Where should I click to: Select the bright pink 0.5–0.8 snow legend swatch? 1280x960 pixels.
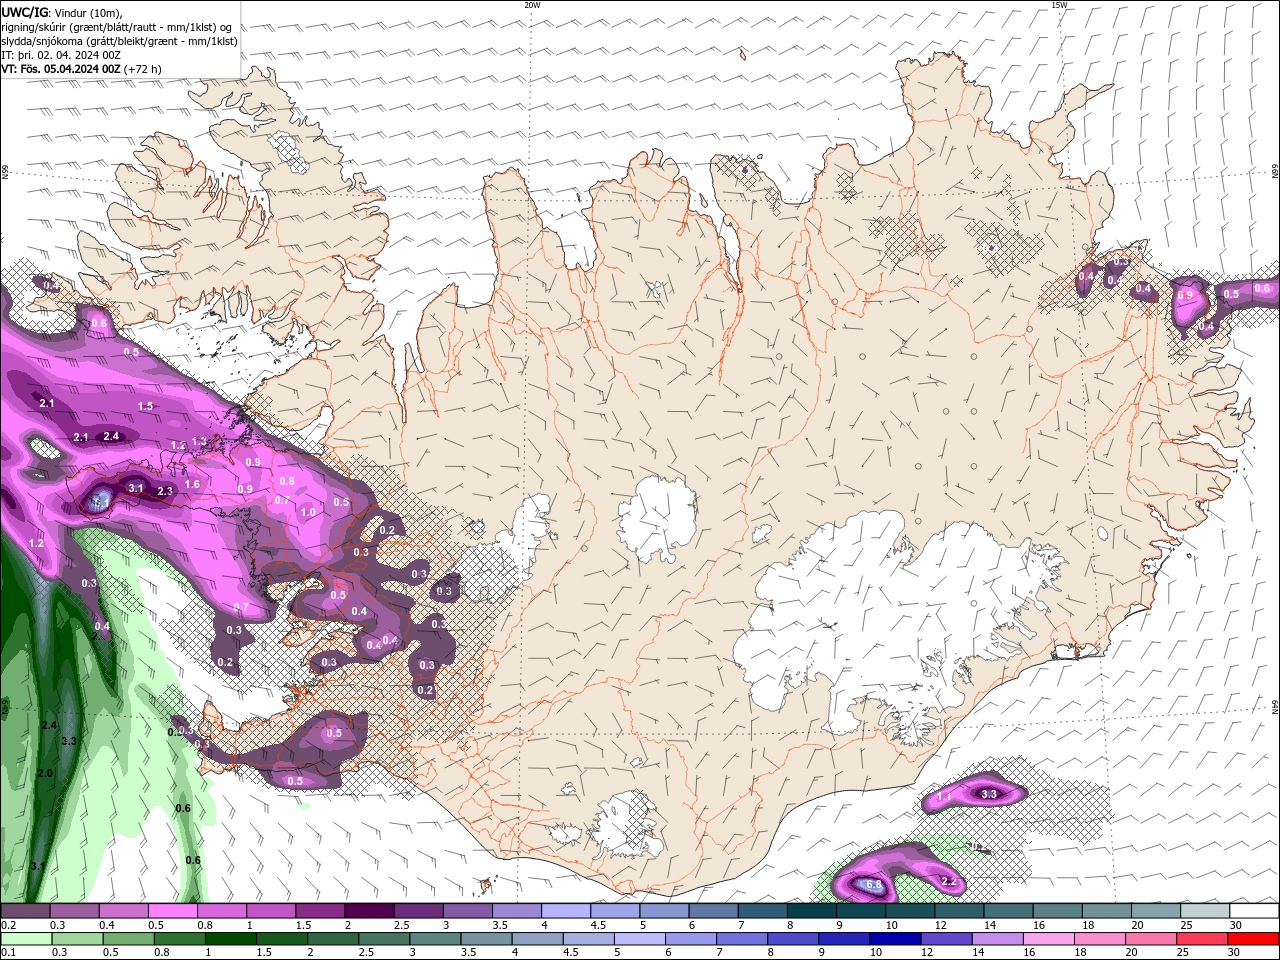click(172, 911)
